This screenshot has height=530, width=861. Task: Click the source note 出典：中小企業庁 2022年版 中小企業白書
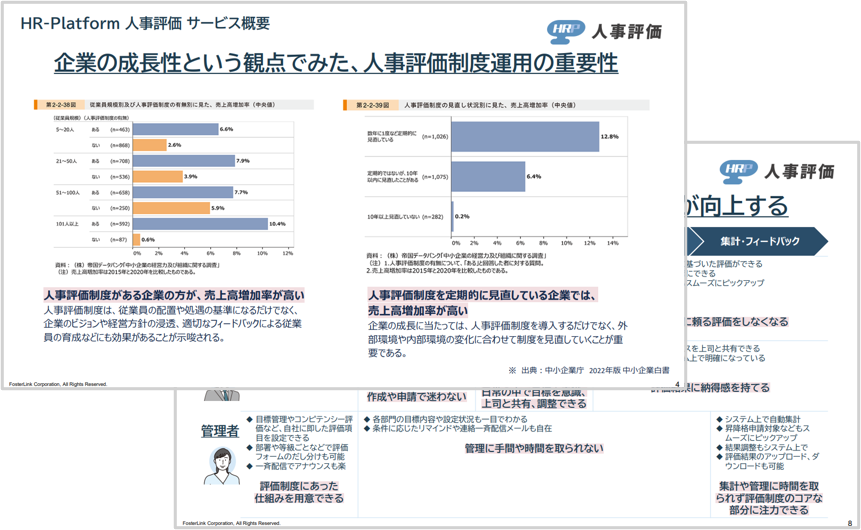coord(595,371)
